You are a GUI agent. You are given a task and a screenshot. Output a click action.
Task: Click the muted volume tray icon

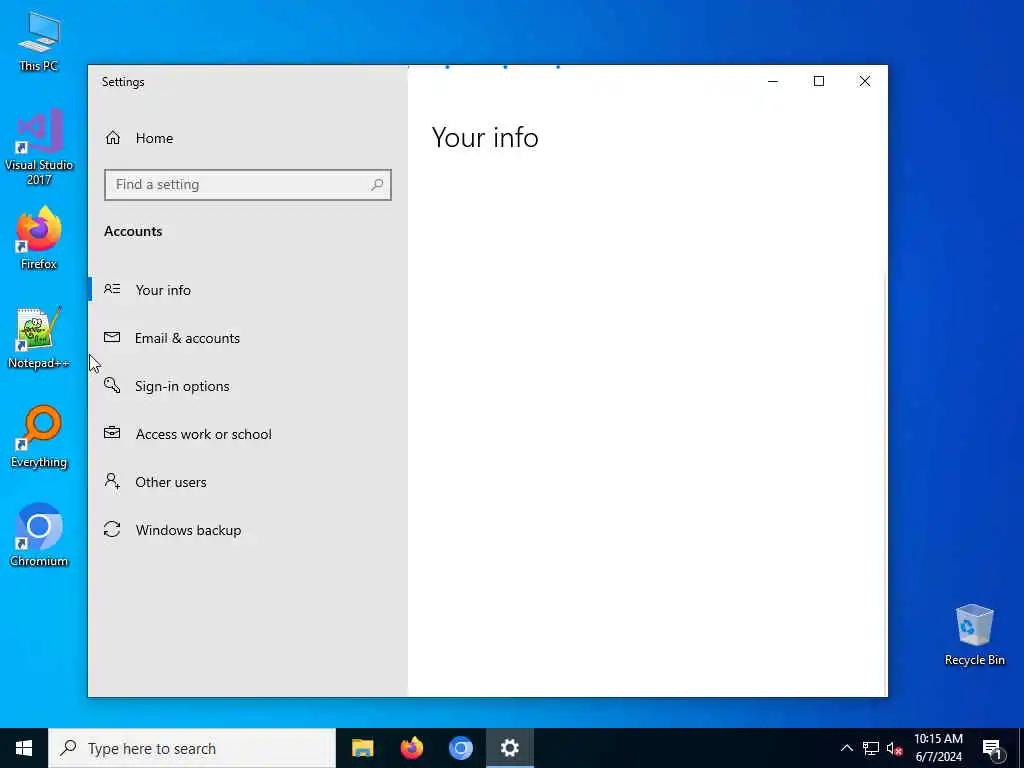894,748
